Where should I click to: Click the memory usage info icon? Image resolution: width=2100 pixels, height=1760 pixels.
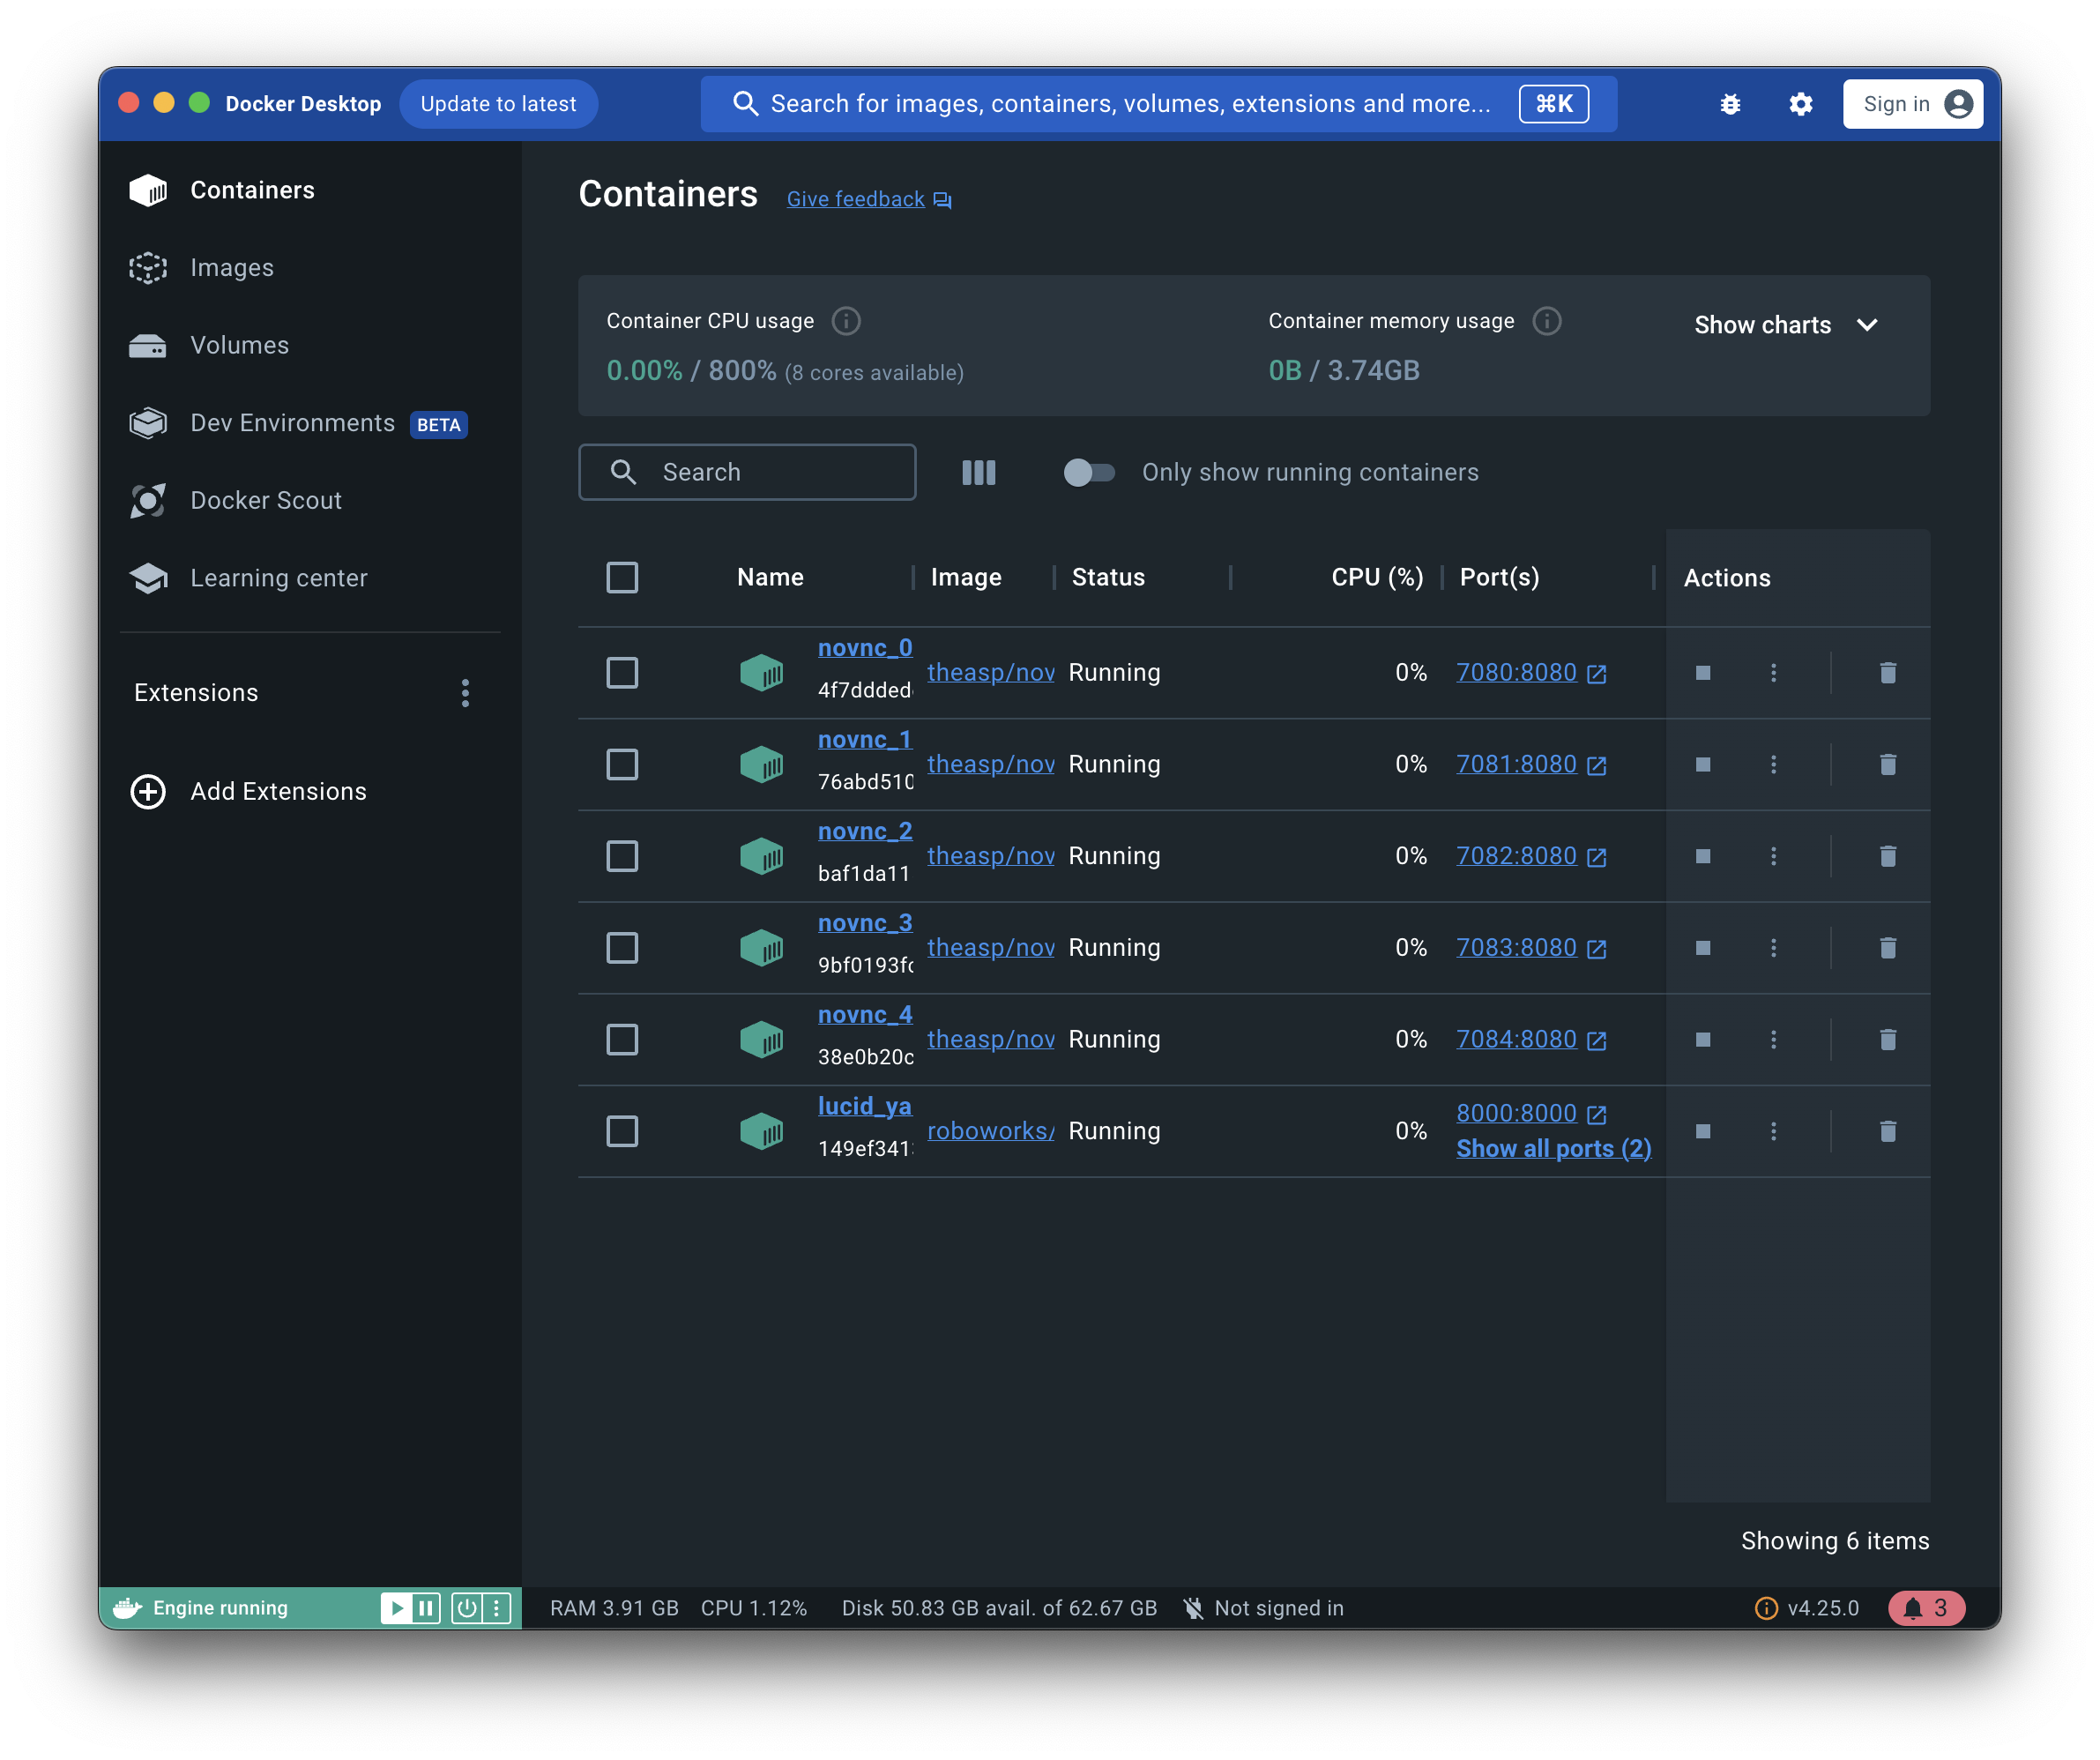tap(1546, 321)
